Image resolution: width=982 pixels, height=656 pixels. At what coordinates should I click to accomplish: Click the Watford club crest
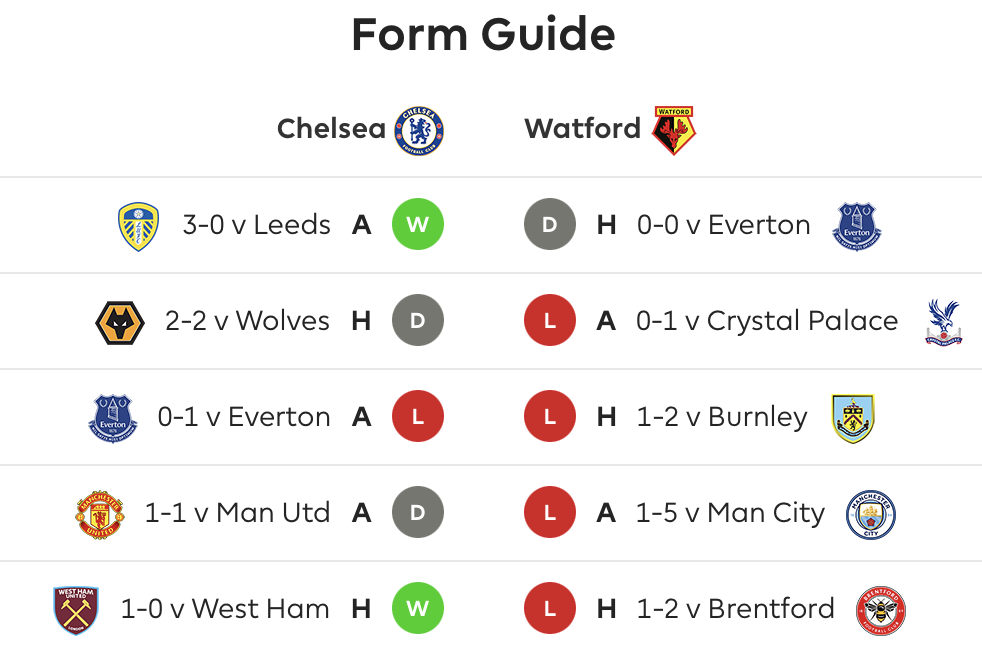[673, 129]
